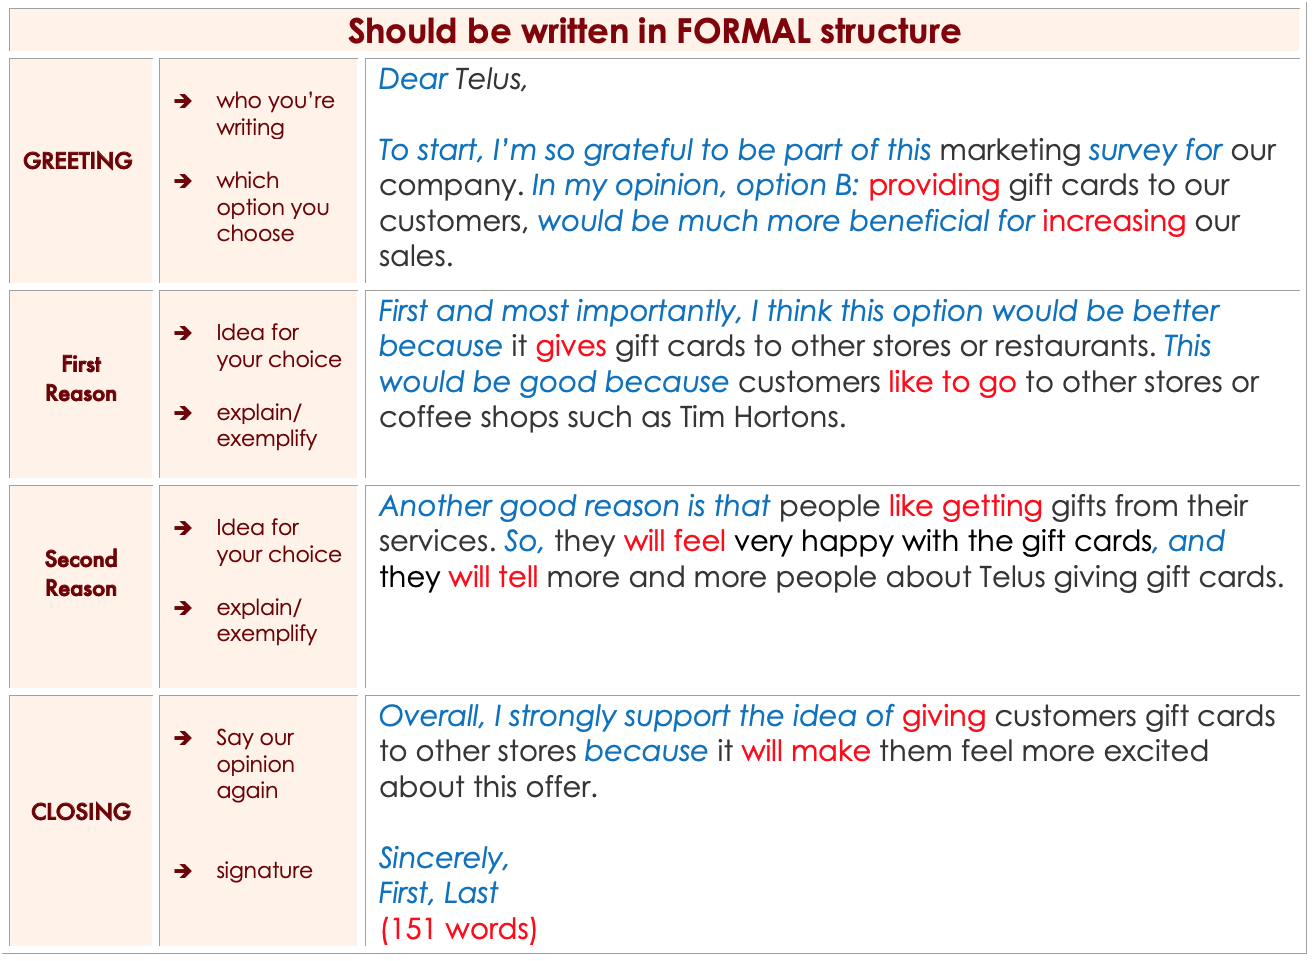Click the arrow beside Second Reason "explain/ exemplify"
This screenshot has height=961, width=1315.
pyautogui.click(x=183, y=608)
